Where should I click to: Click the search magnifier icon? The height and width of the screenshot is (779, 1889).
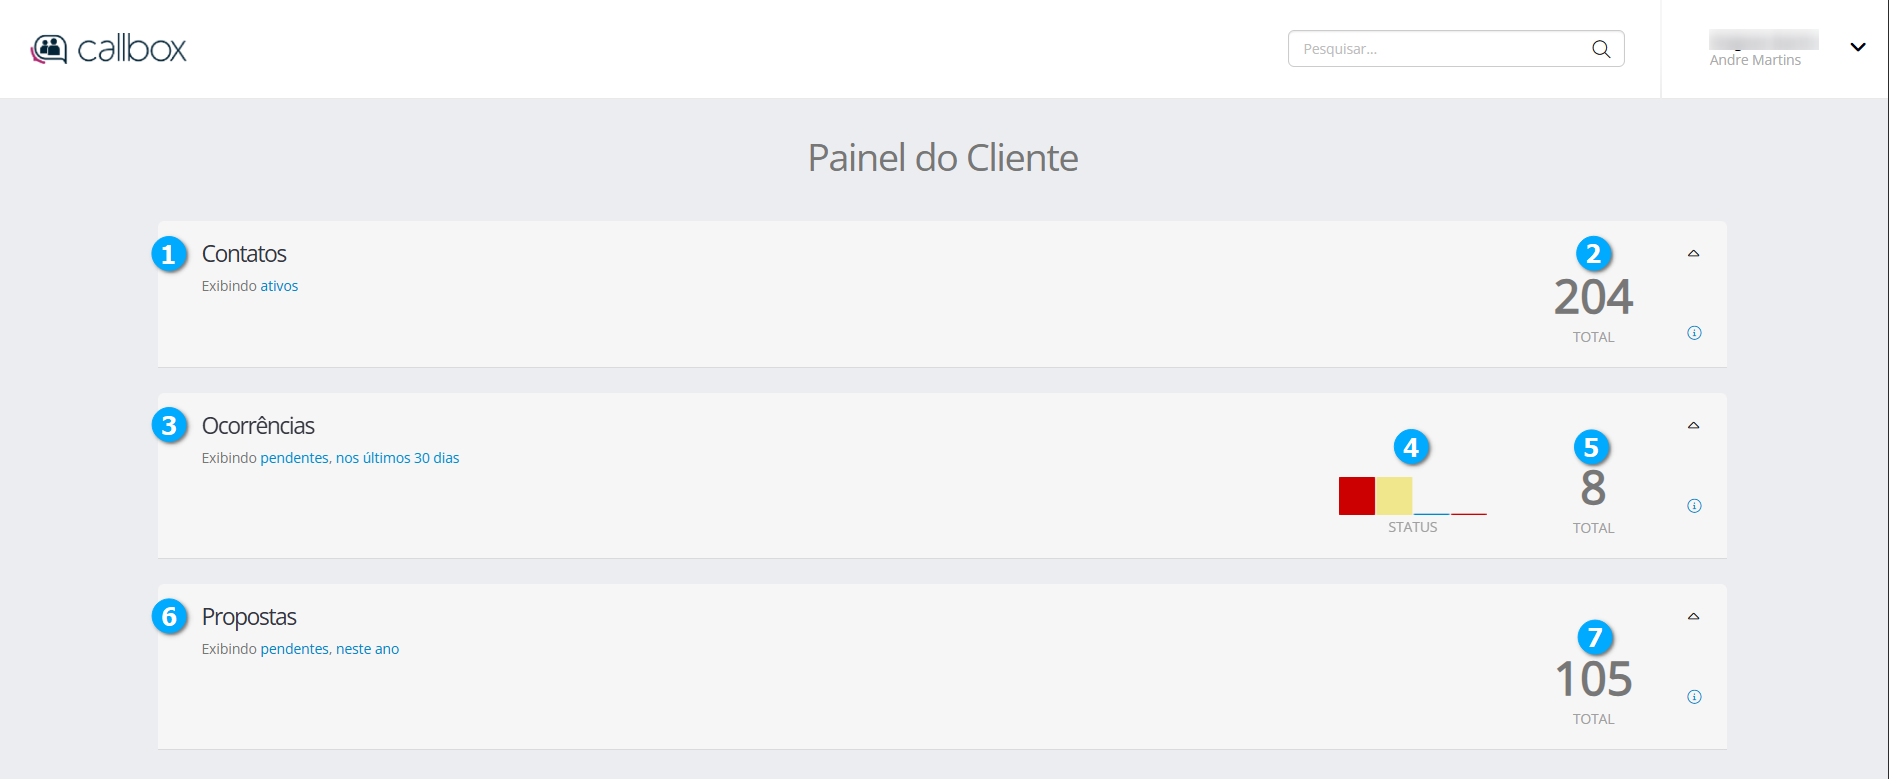(1601, 49)
